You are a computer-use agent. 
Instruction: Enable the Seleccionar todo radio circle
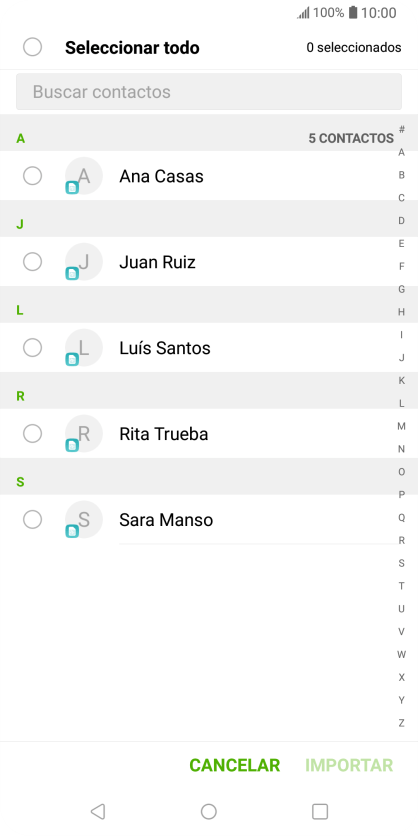[x=33, y=47]
